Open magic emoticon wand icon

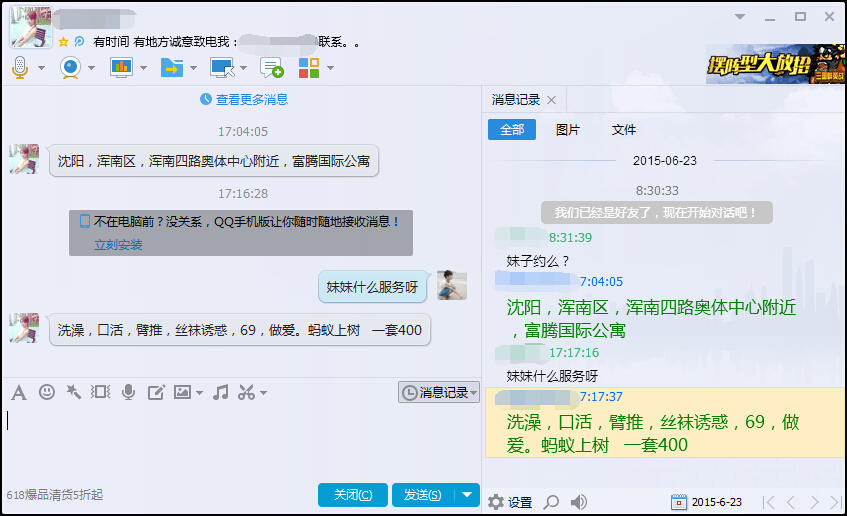coord(73,392)
